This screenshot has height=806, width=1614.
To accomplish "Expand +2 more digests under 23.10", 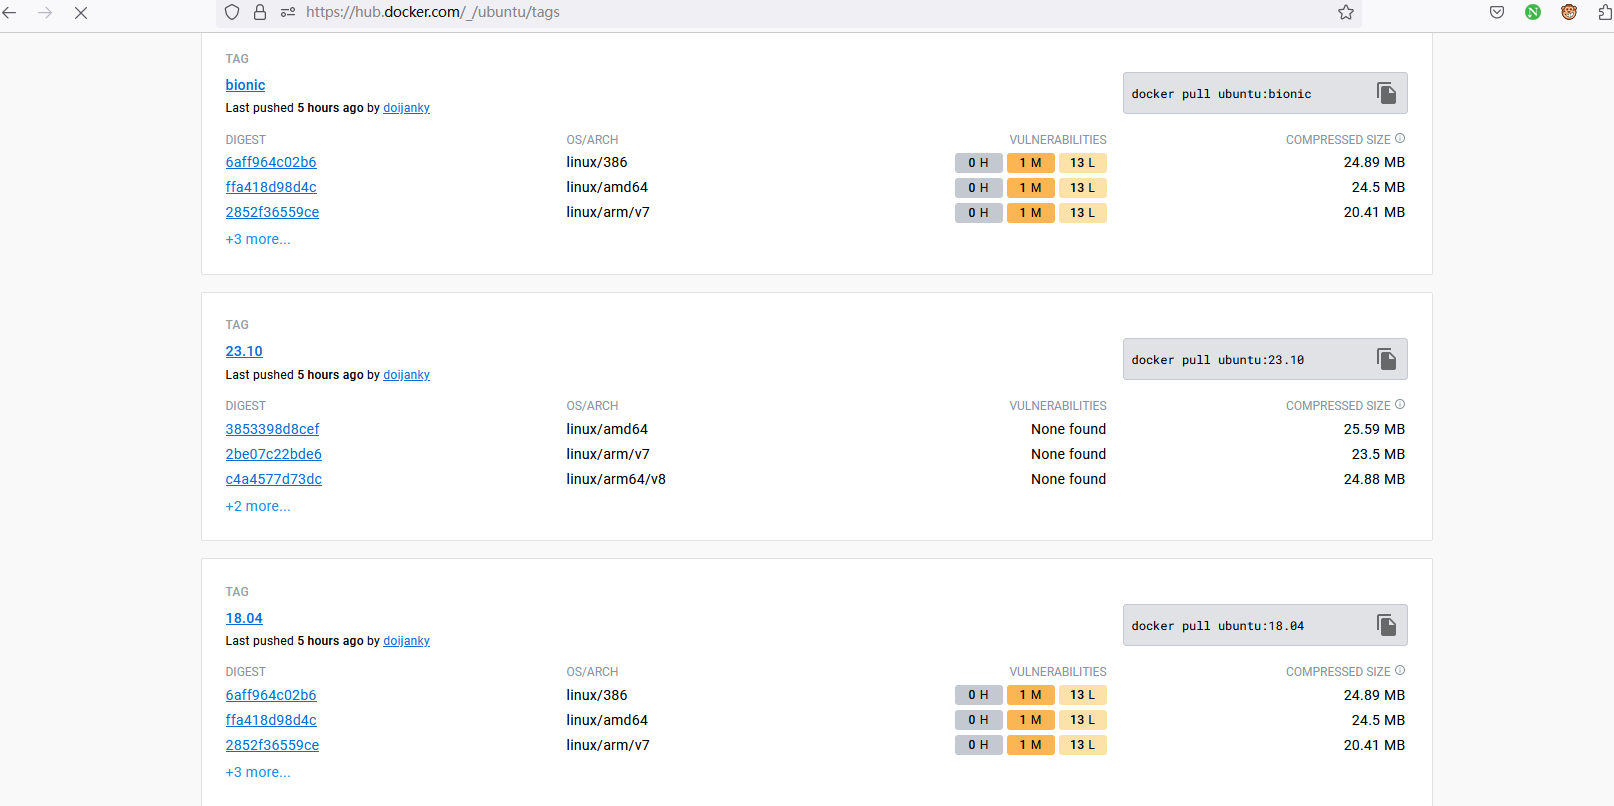I will pos(258,506).
